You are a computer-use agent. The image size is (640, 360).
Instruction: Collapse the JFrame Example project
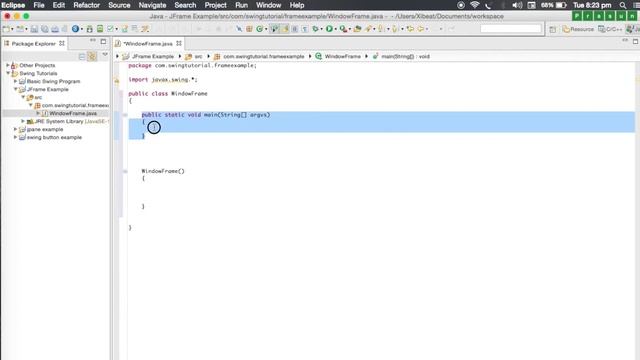[x=16, y=89]
